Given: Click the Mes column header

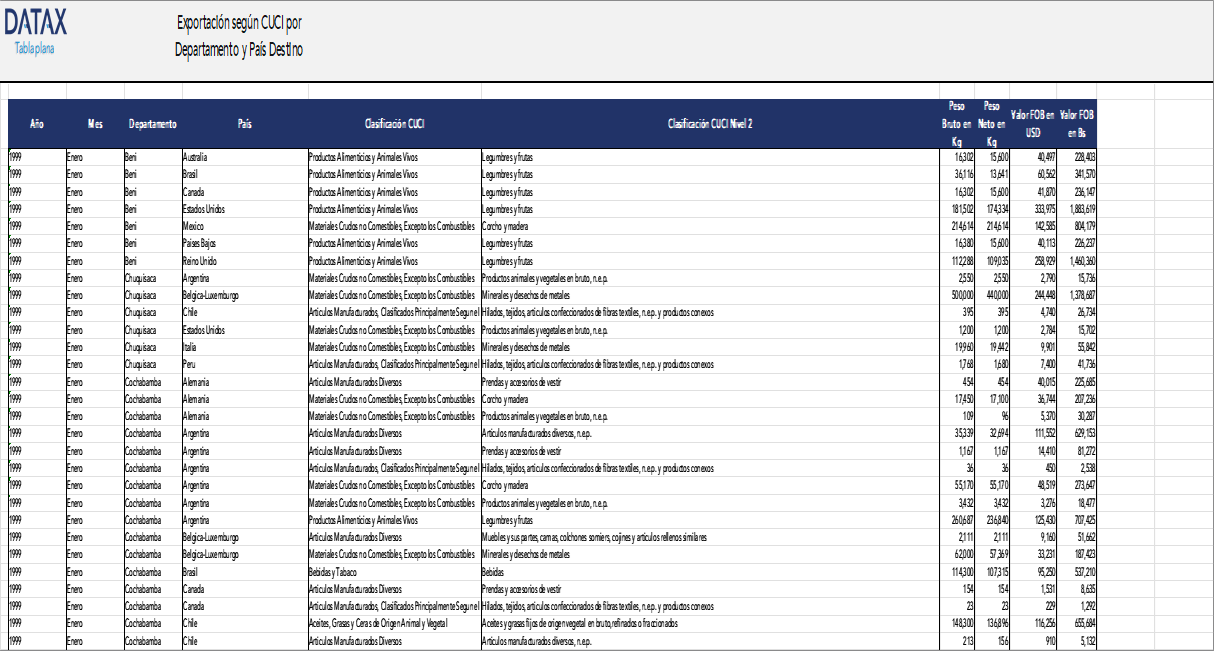Looking at the screenshot, I should [95, 124].
